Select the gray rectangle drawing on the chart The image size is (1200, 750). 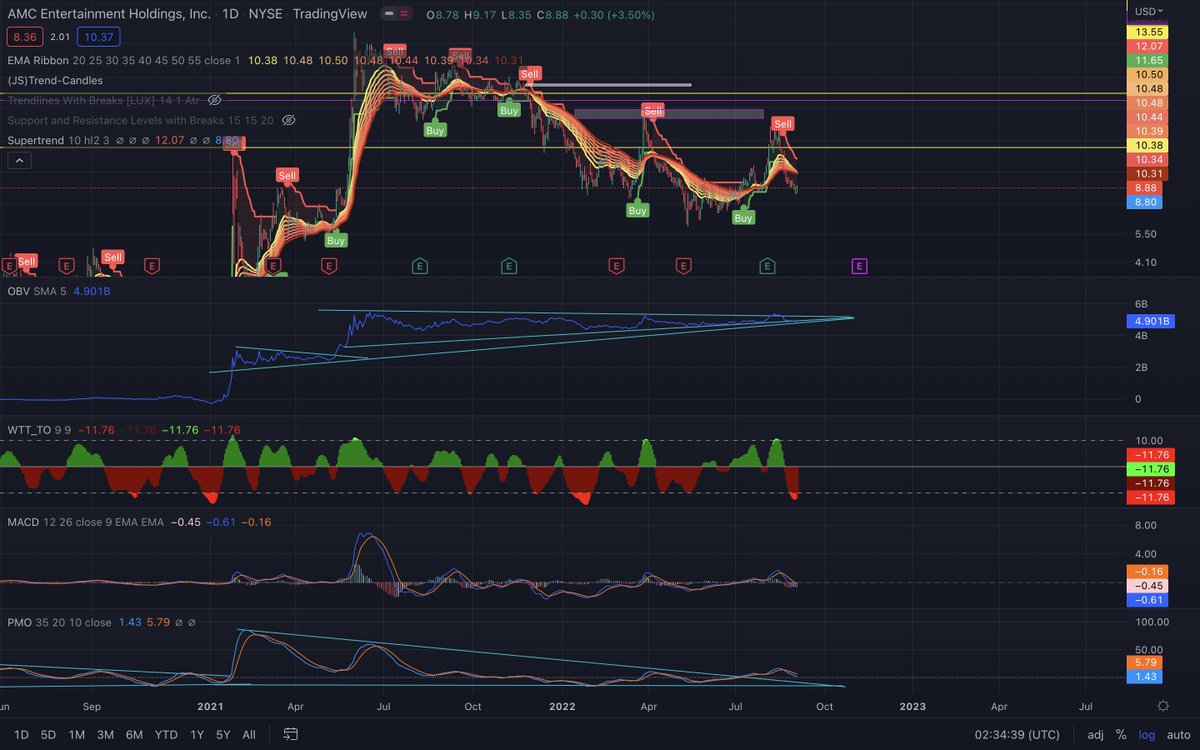(668, 114)
